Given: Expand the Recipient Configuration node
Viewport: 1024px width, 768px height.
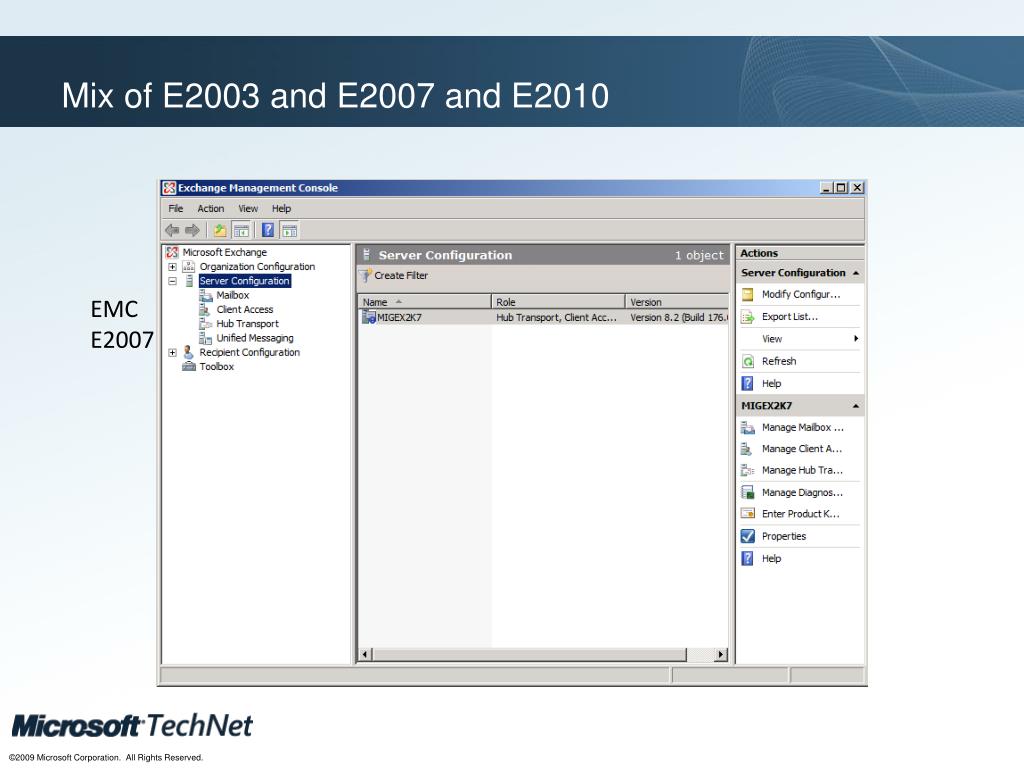Looking at the screenshot, I should tap(172, 352).
